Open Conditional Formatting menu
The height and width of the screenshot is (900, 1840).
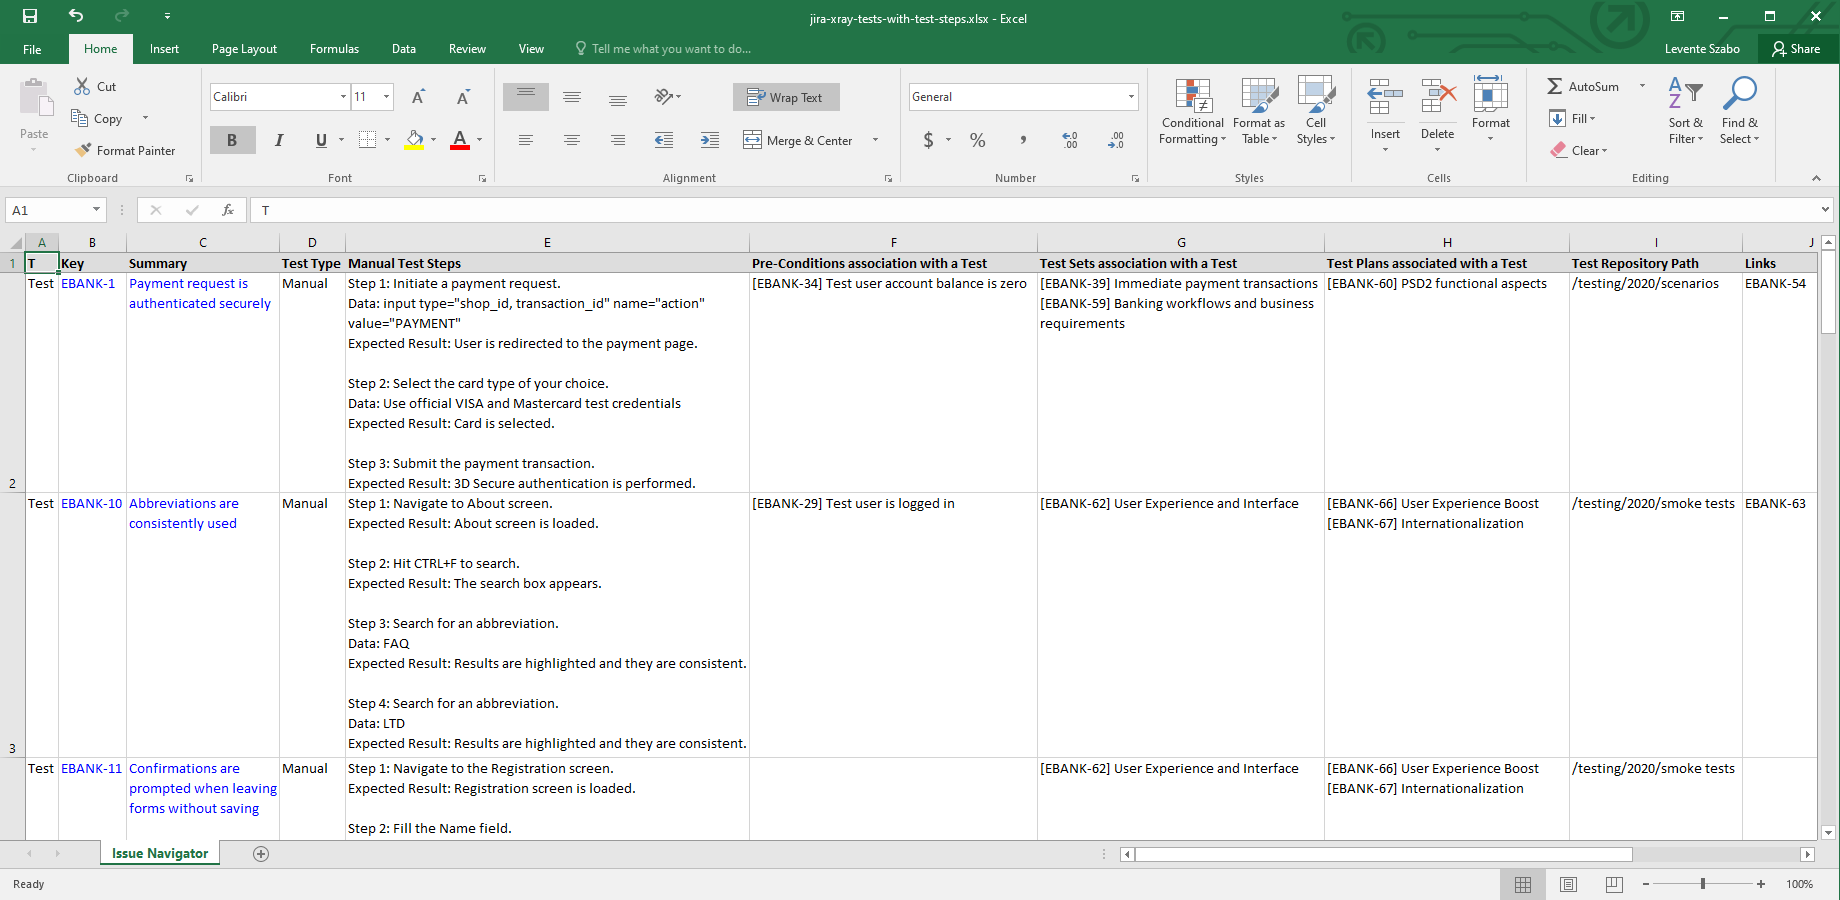[1192, 112]
